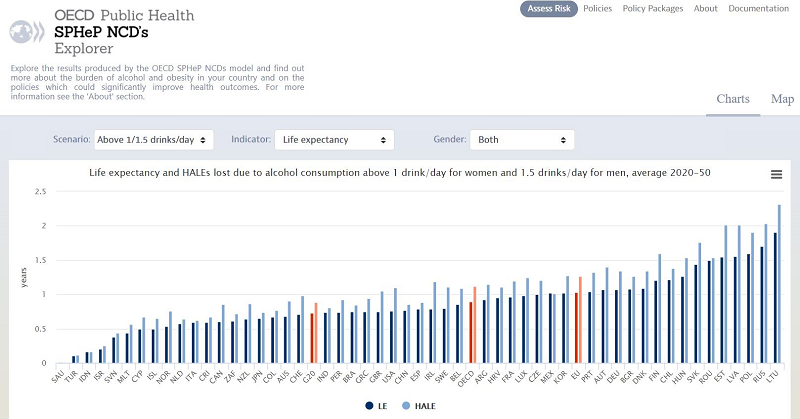Open the About section
This screenshot has width=800, height=419.
point(706,9)
